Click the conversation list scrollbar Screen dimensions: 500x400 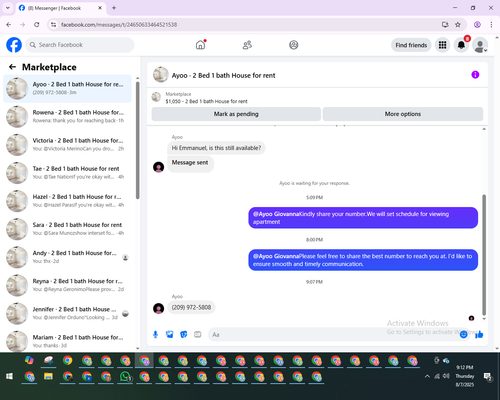pos(138,140)
